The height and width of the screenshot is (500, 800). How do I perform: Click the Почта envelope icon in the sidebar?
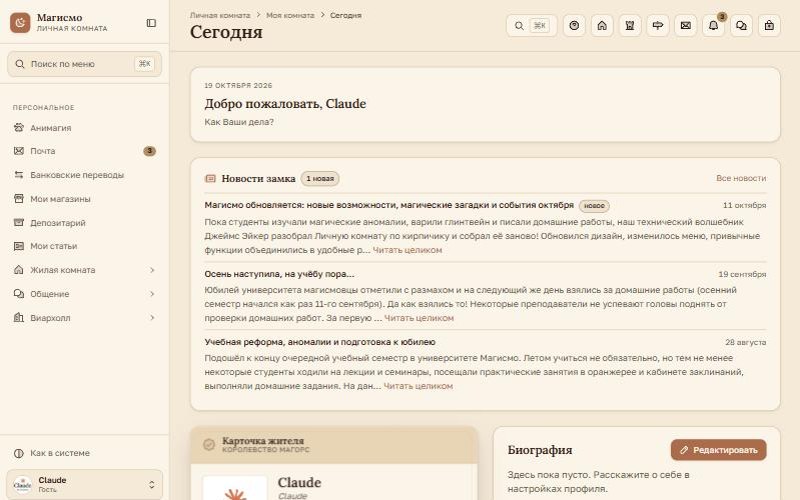click(19, 151)
